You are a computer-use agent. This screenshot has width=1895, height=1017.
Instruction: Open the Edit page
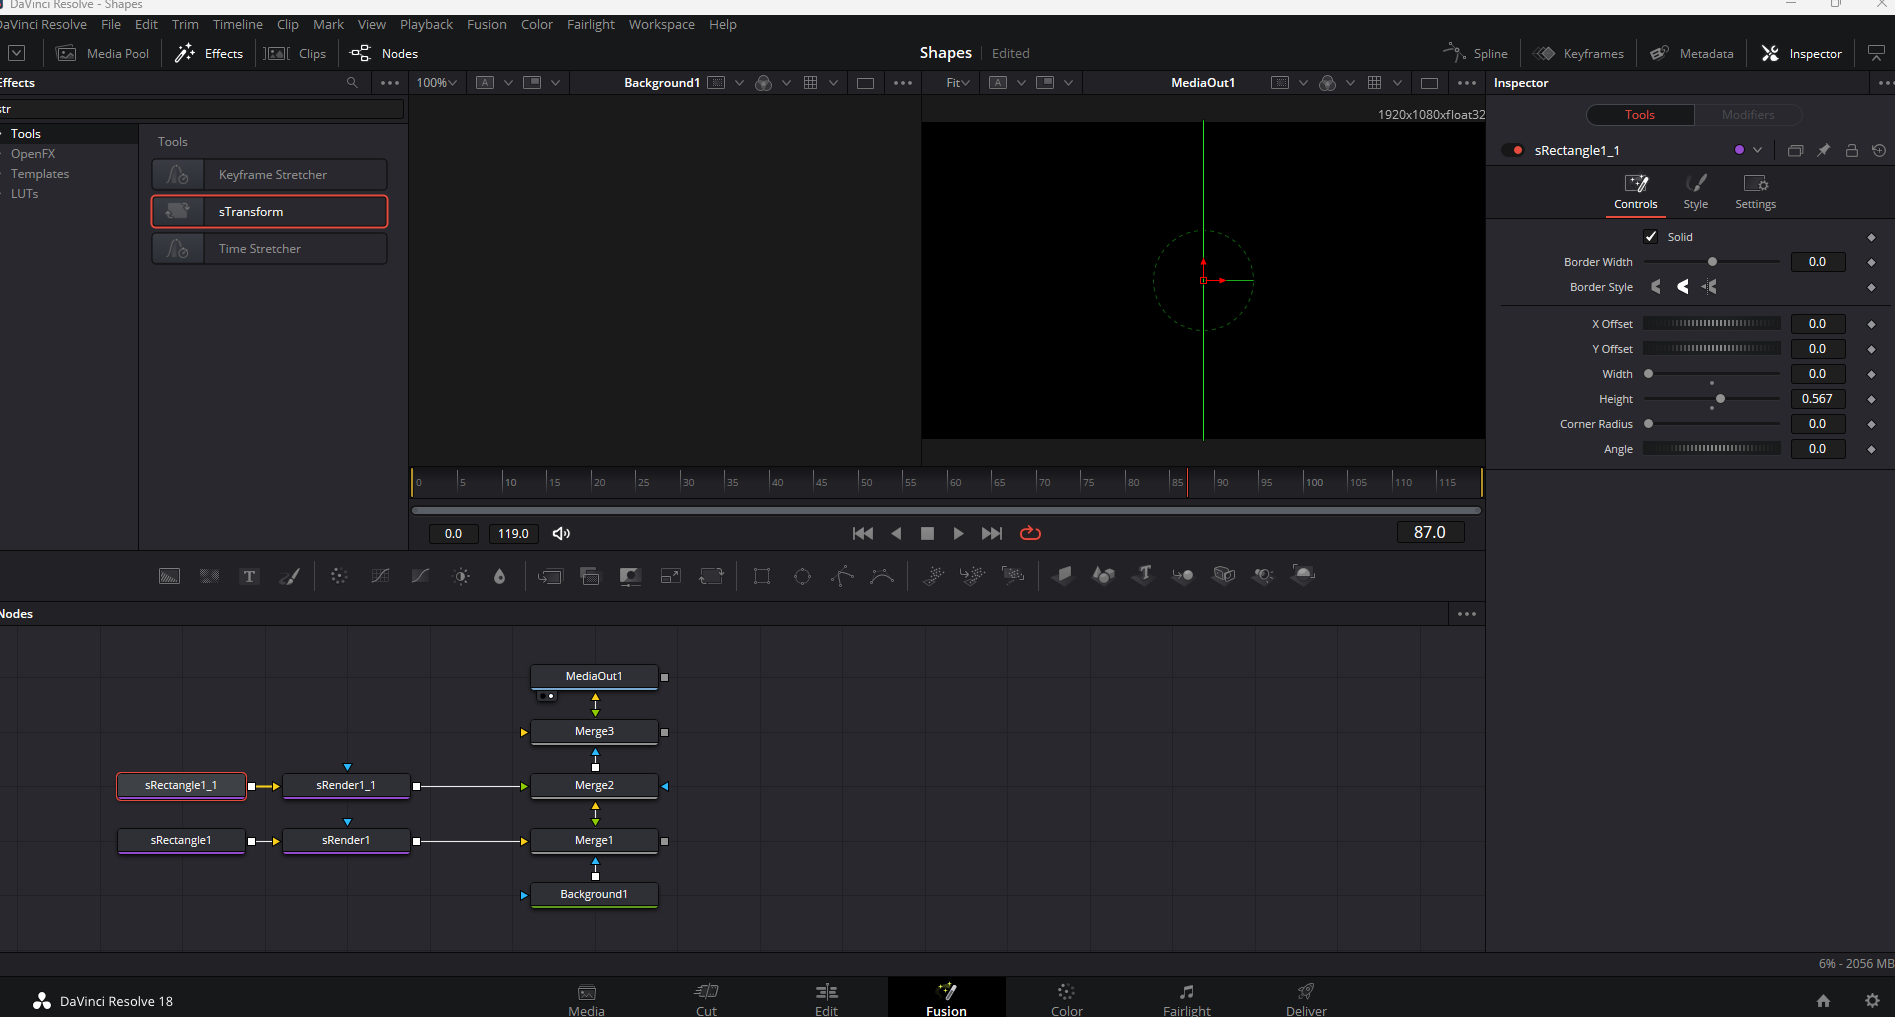pyautogui.click(x=827, y=998)
